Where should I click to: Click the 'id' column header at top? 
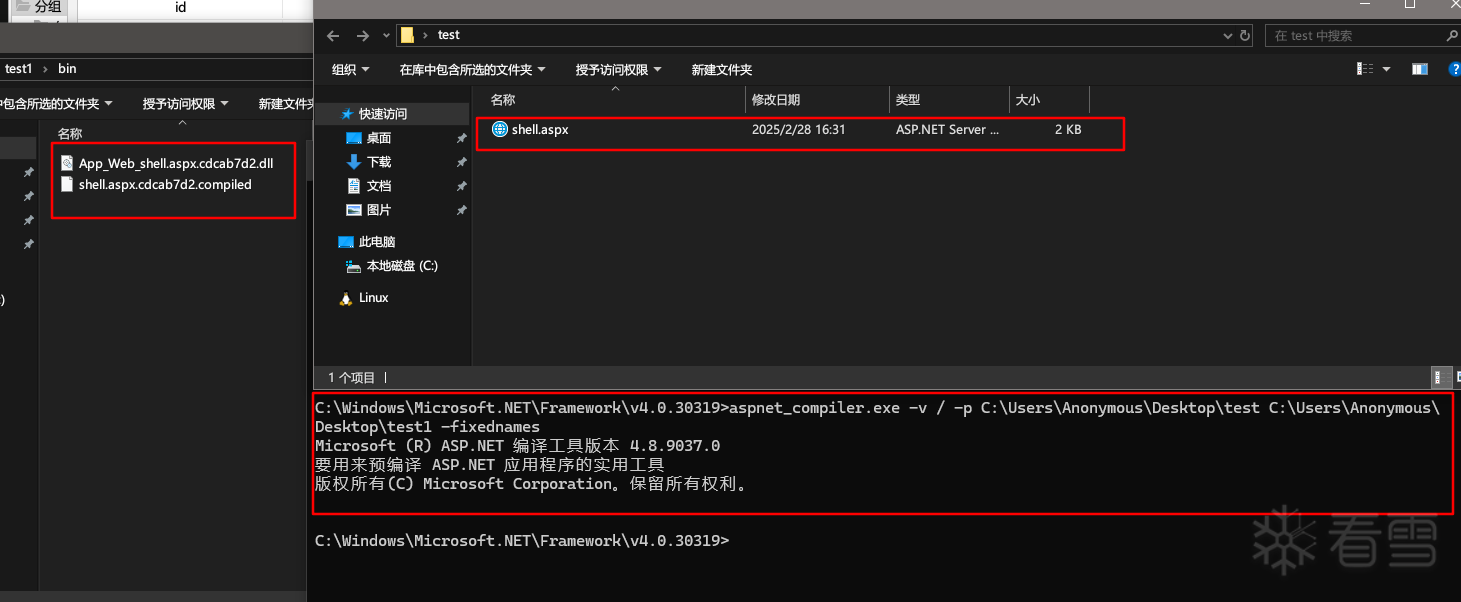coord(180,8)
